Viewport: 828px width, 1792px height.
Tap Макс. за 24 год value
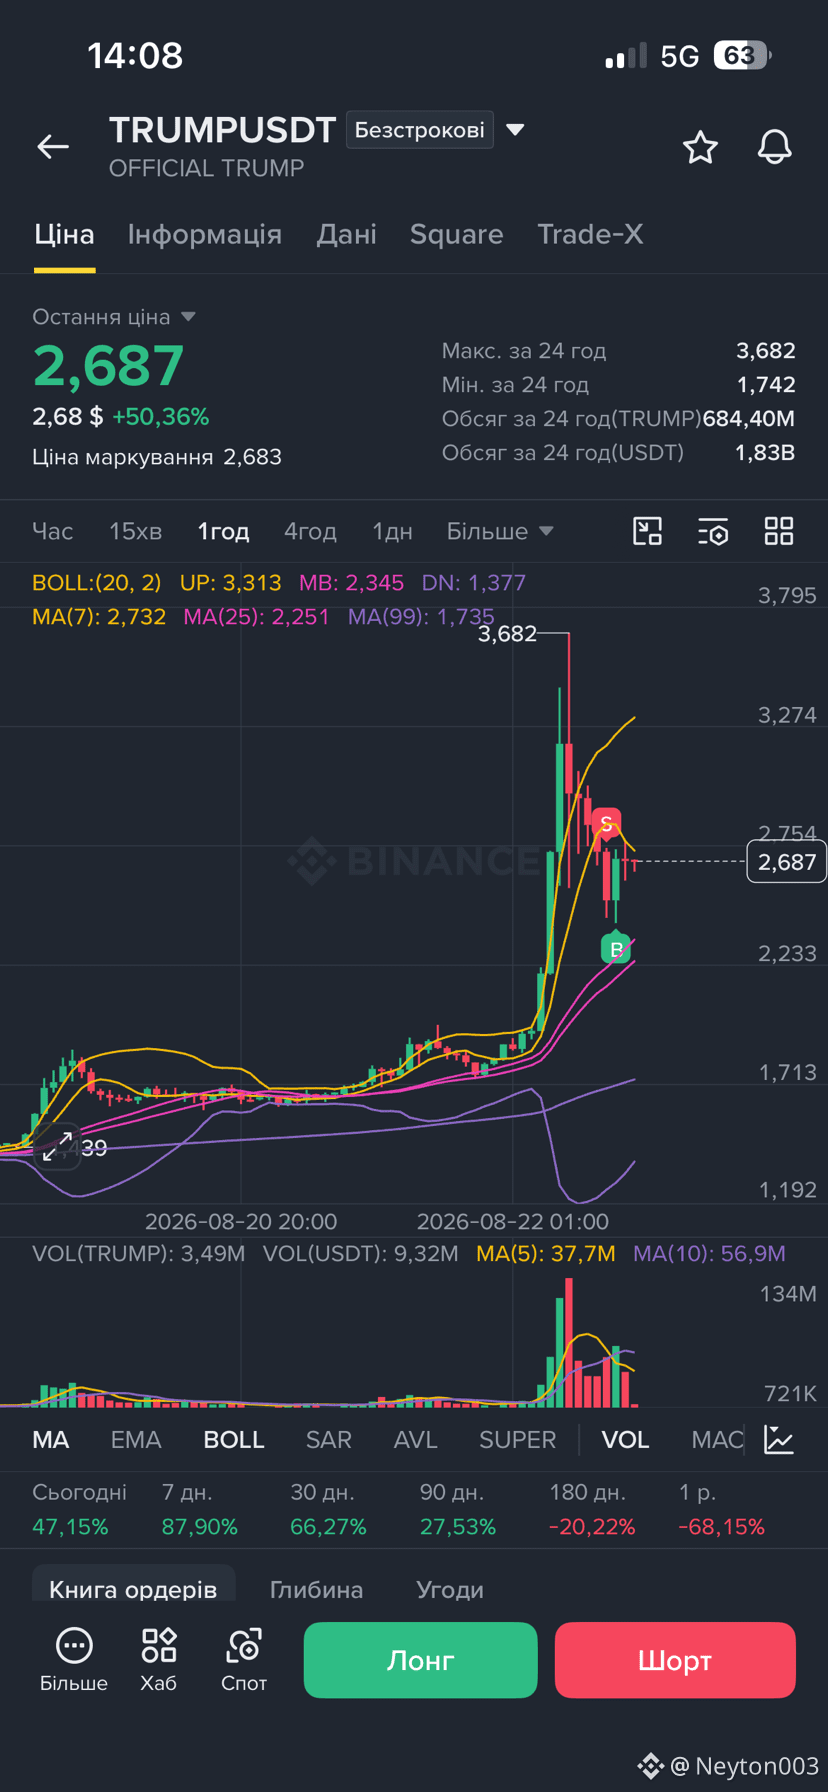tap(766, 351)
